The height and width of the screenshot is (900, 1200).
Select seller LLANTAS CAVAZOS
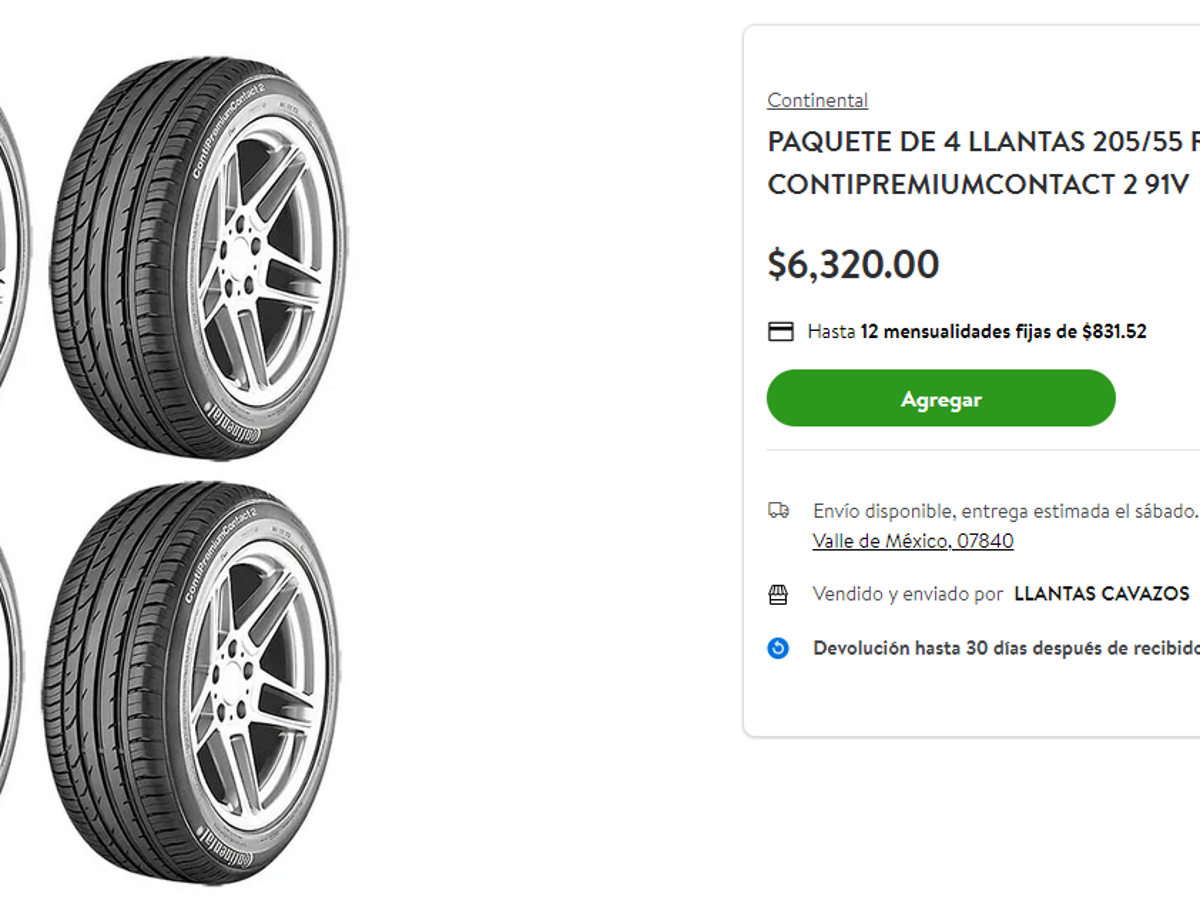coord(1102,593)
